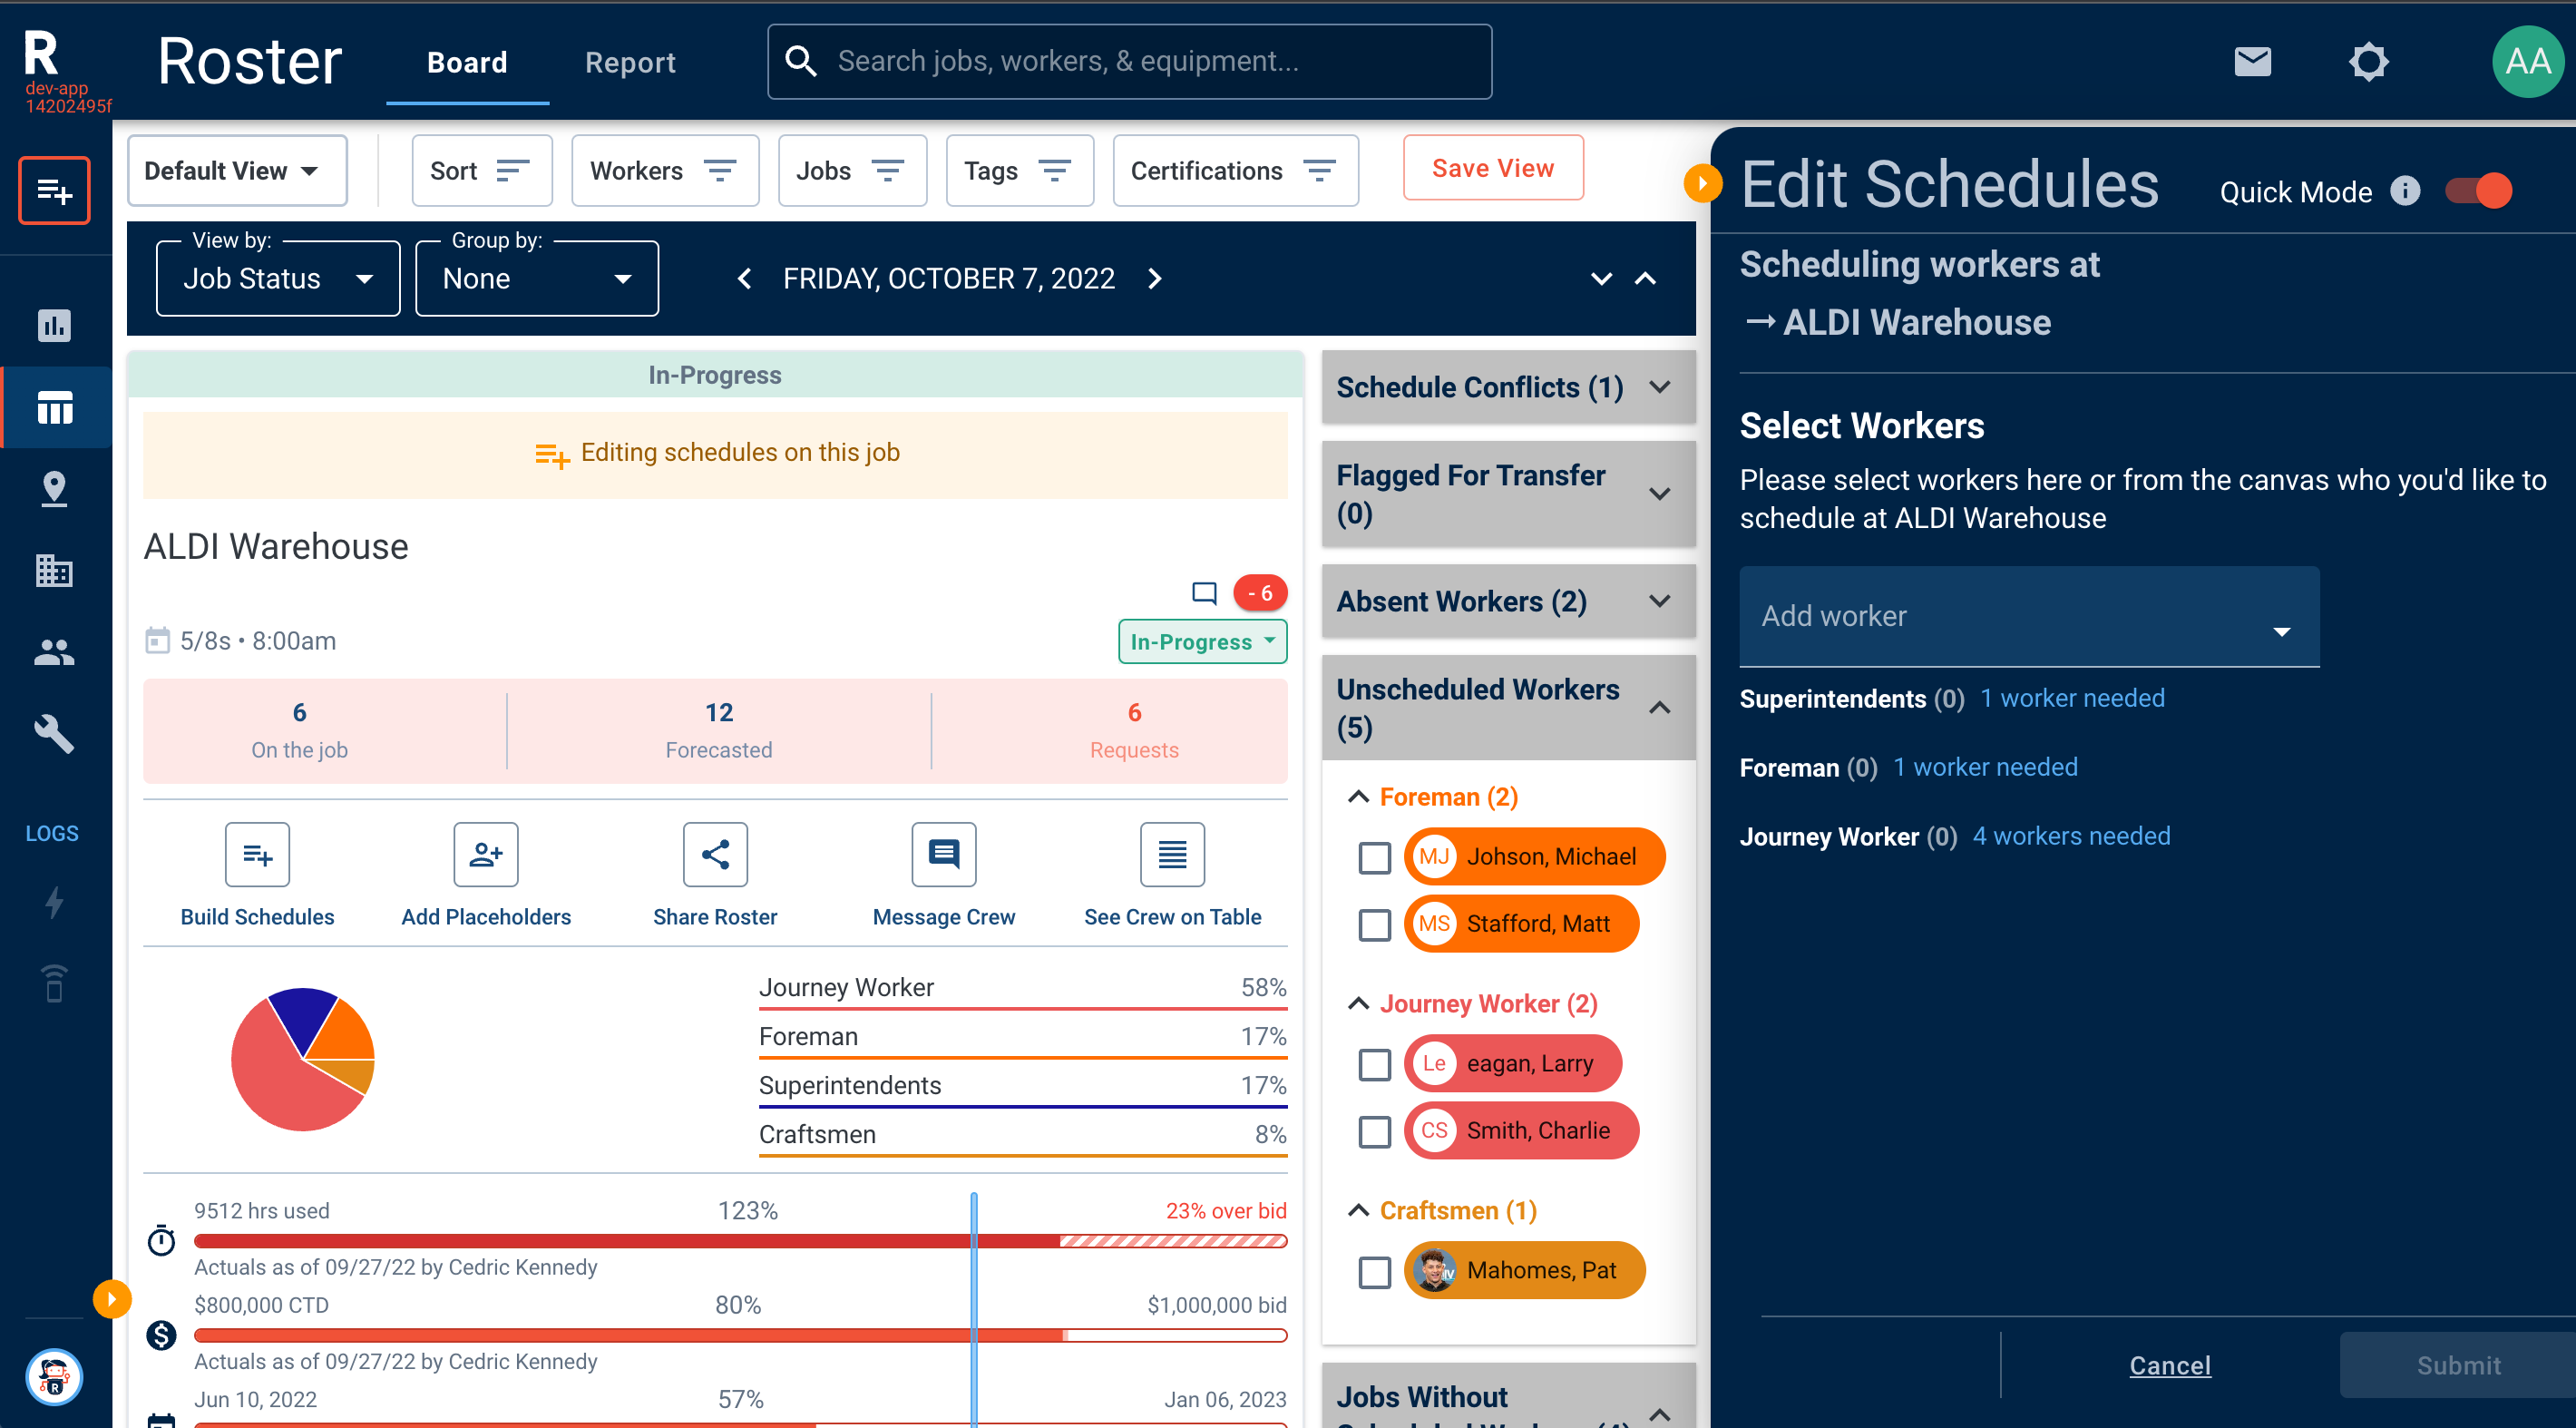Click the Message Crew icon
Image resolution: width=2576 pixels, height=1428 pixels.
944,855
